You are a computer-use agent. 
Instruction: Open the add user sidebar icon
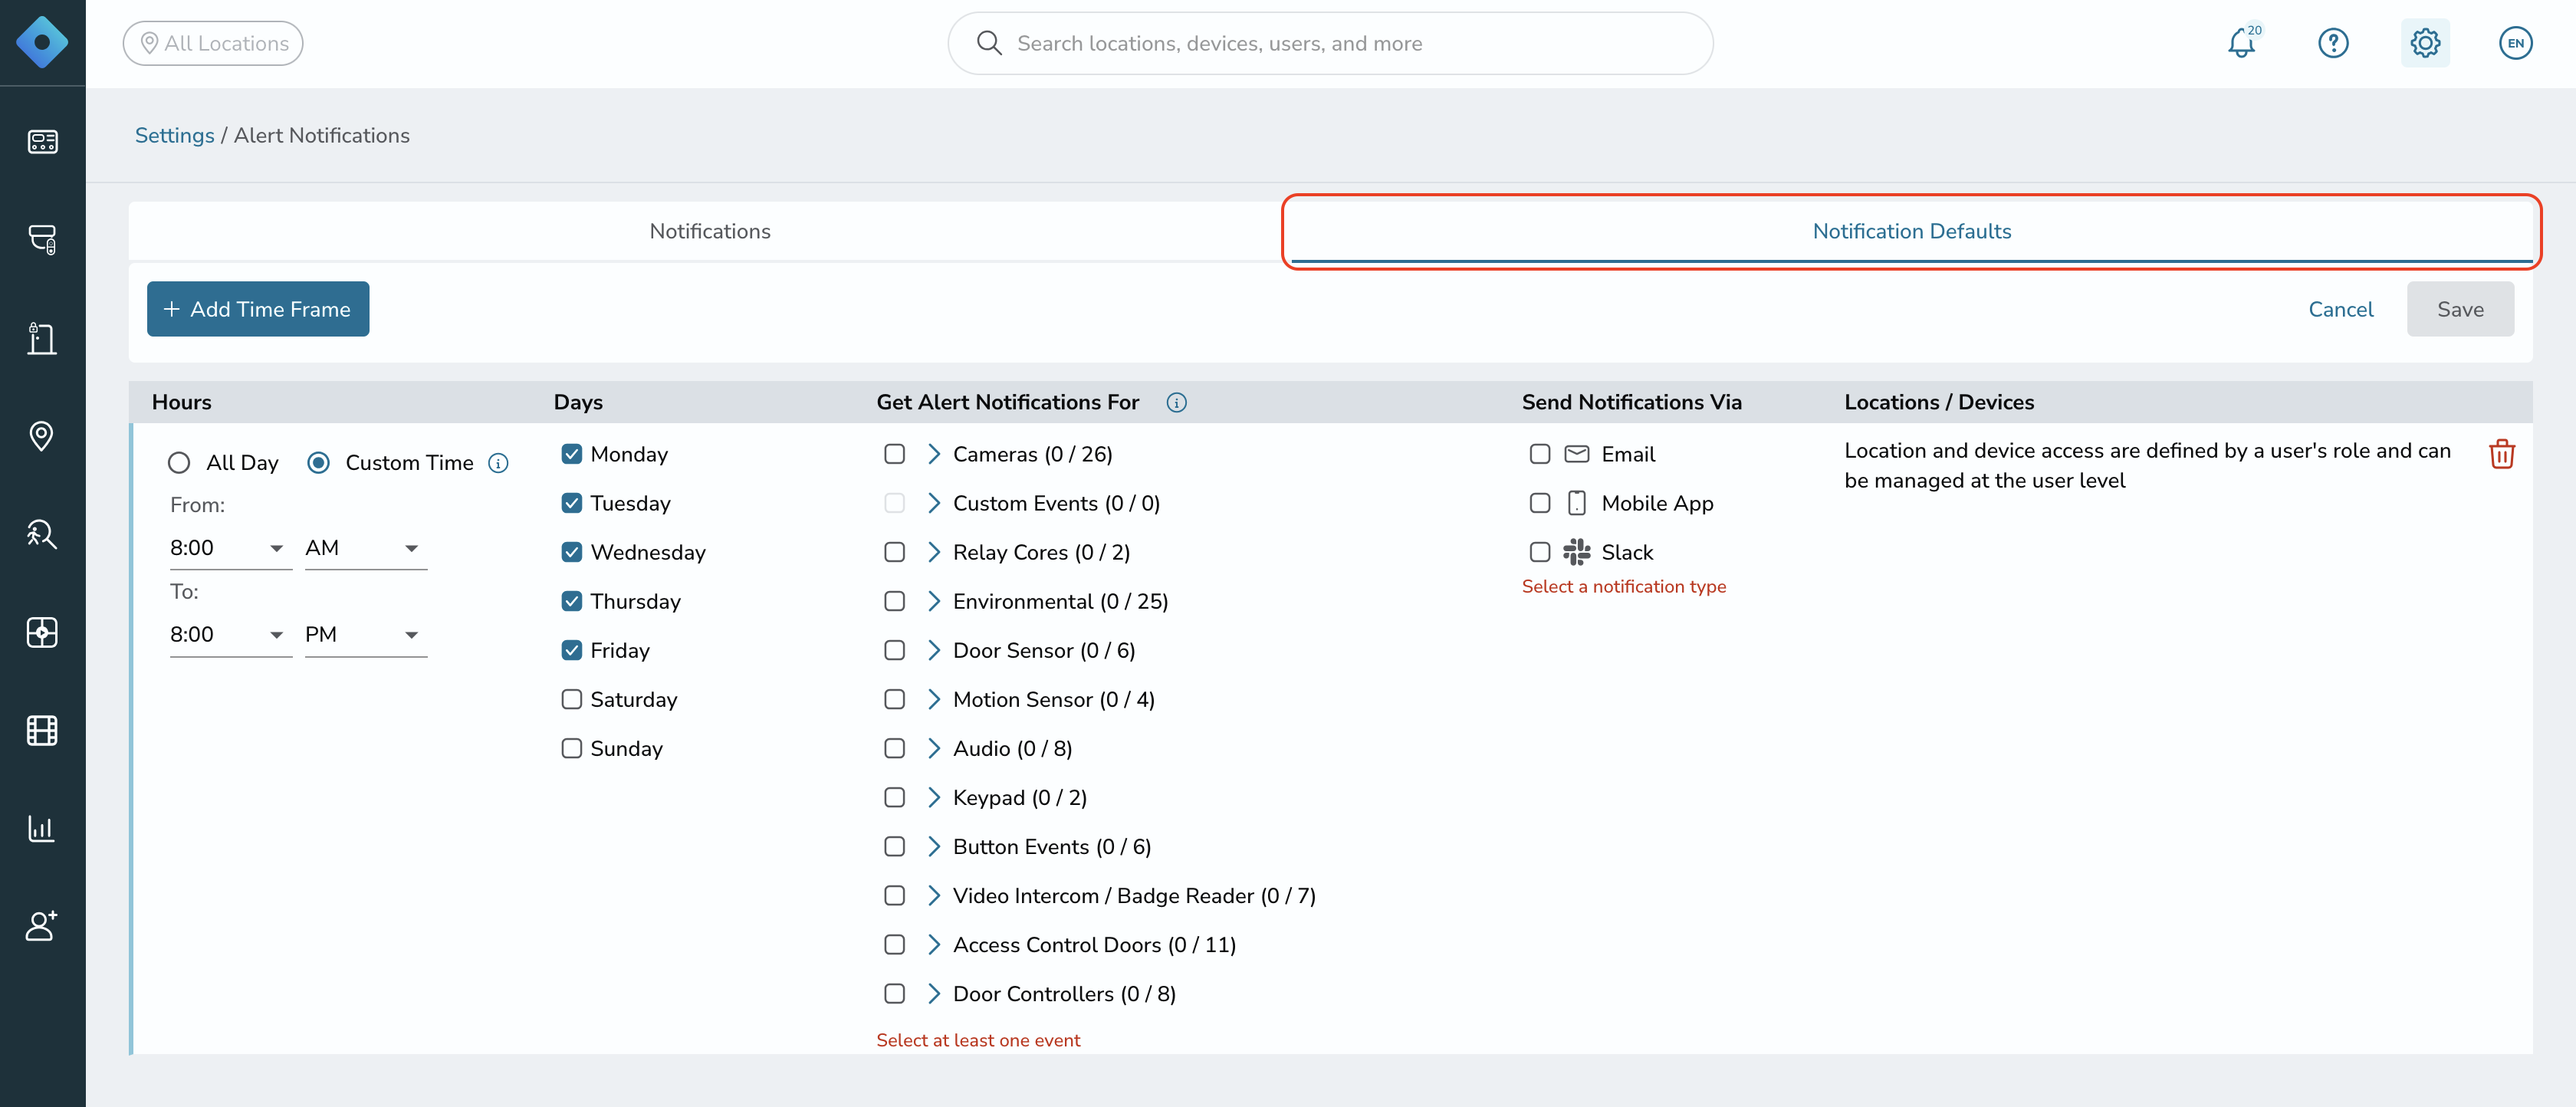click(x=42, y=926)
